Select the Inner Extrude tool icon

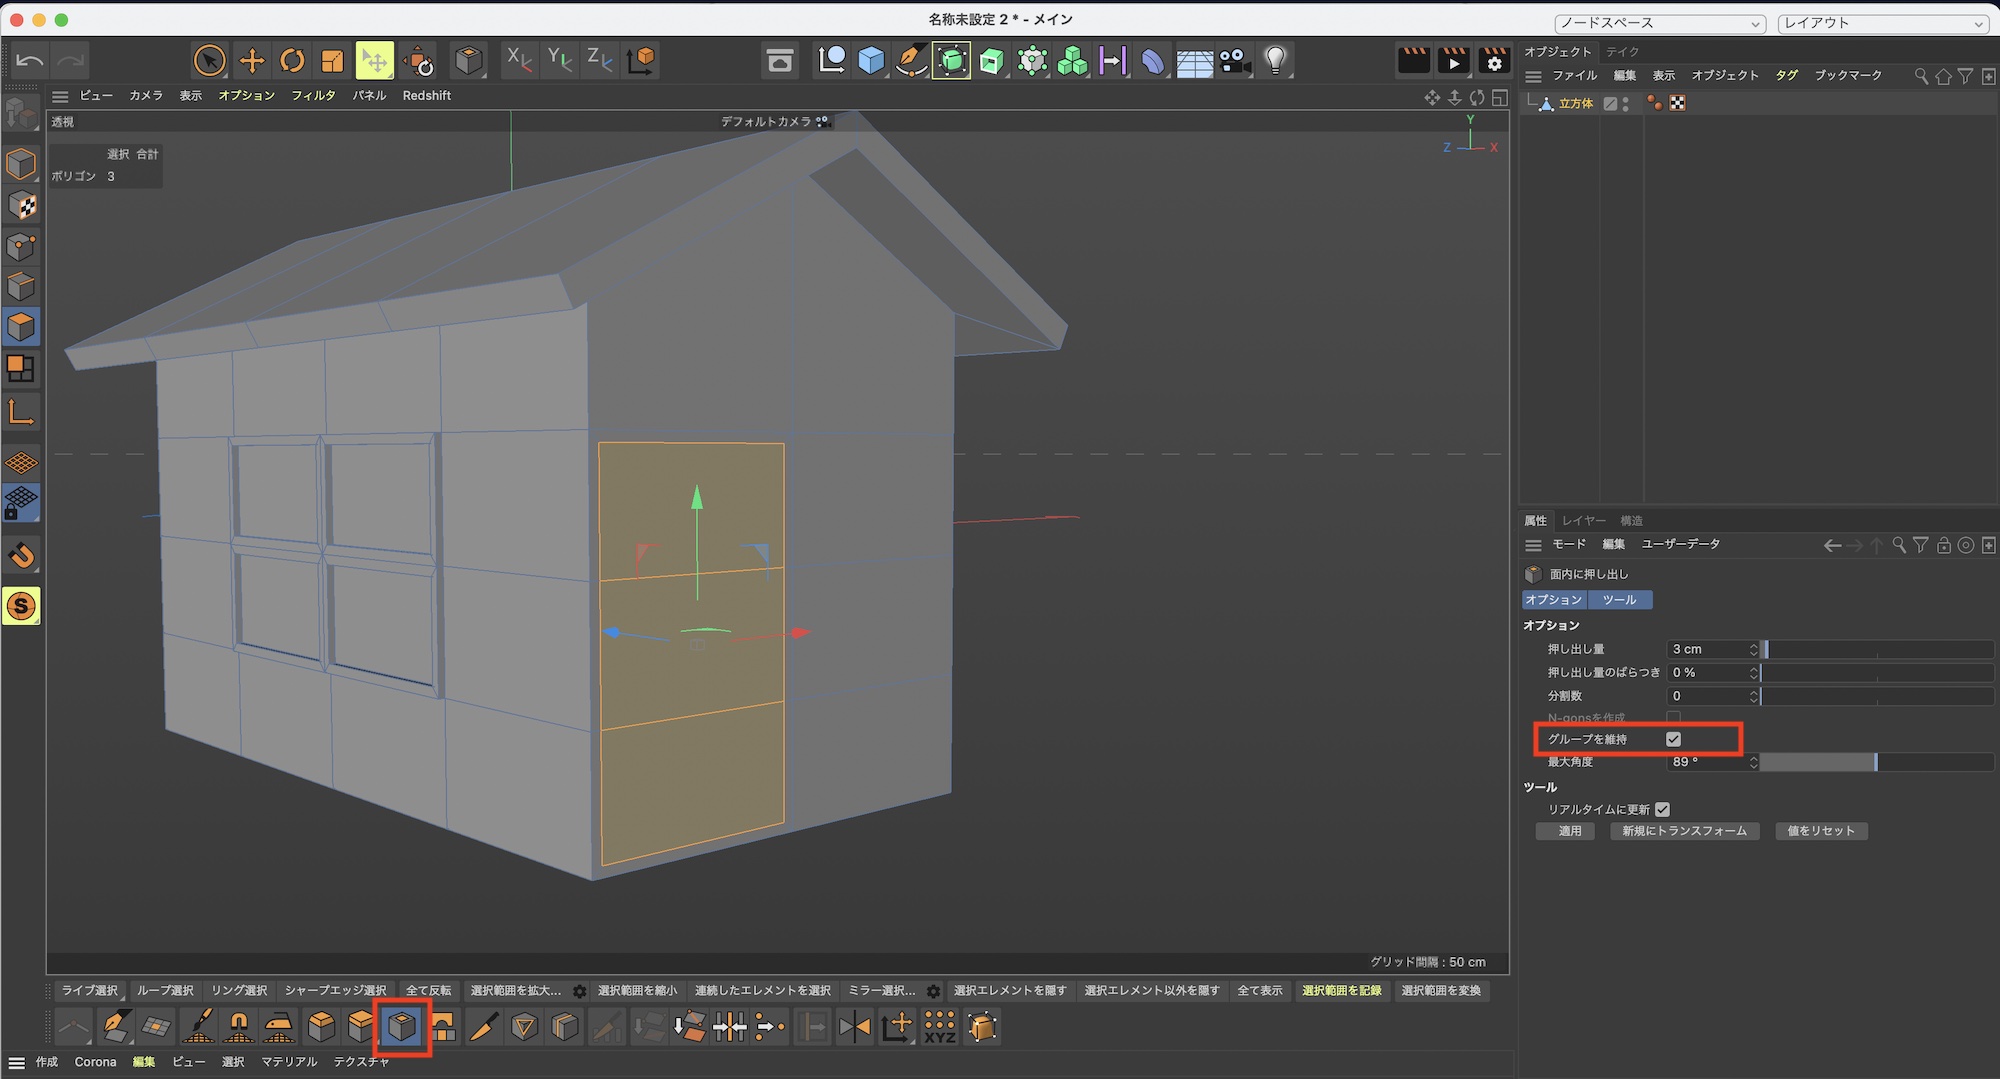point(402,1027)
